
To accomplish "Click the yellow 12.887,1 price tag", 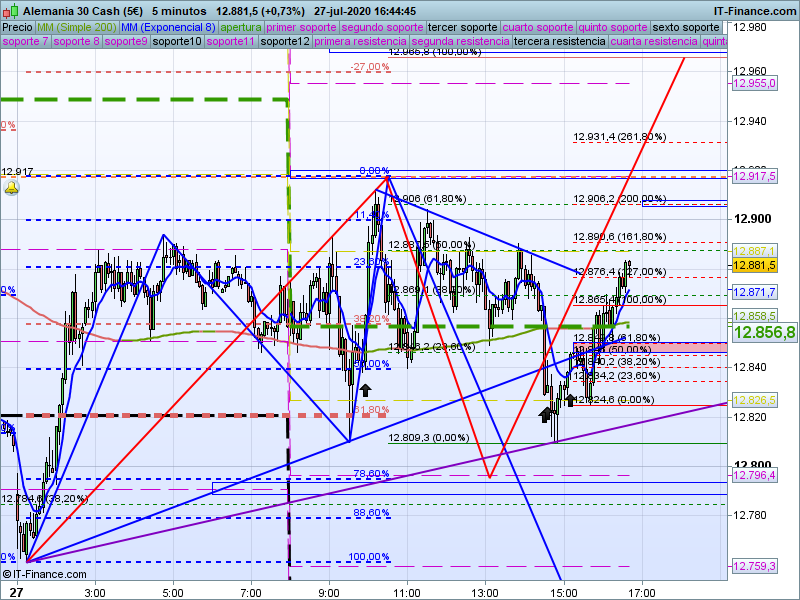I will point(755,251).
